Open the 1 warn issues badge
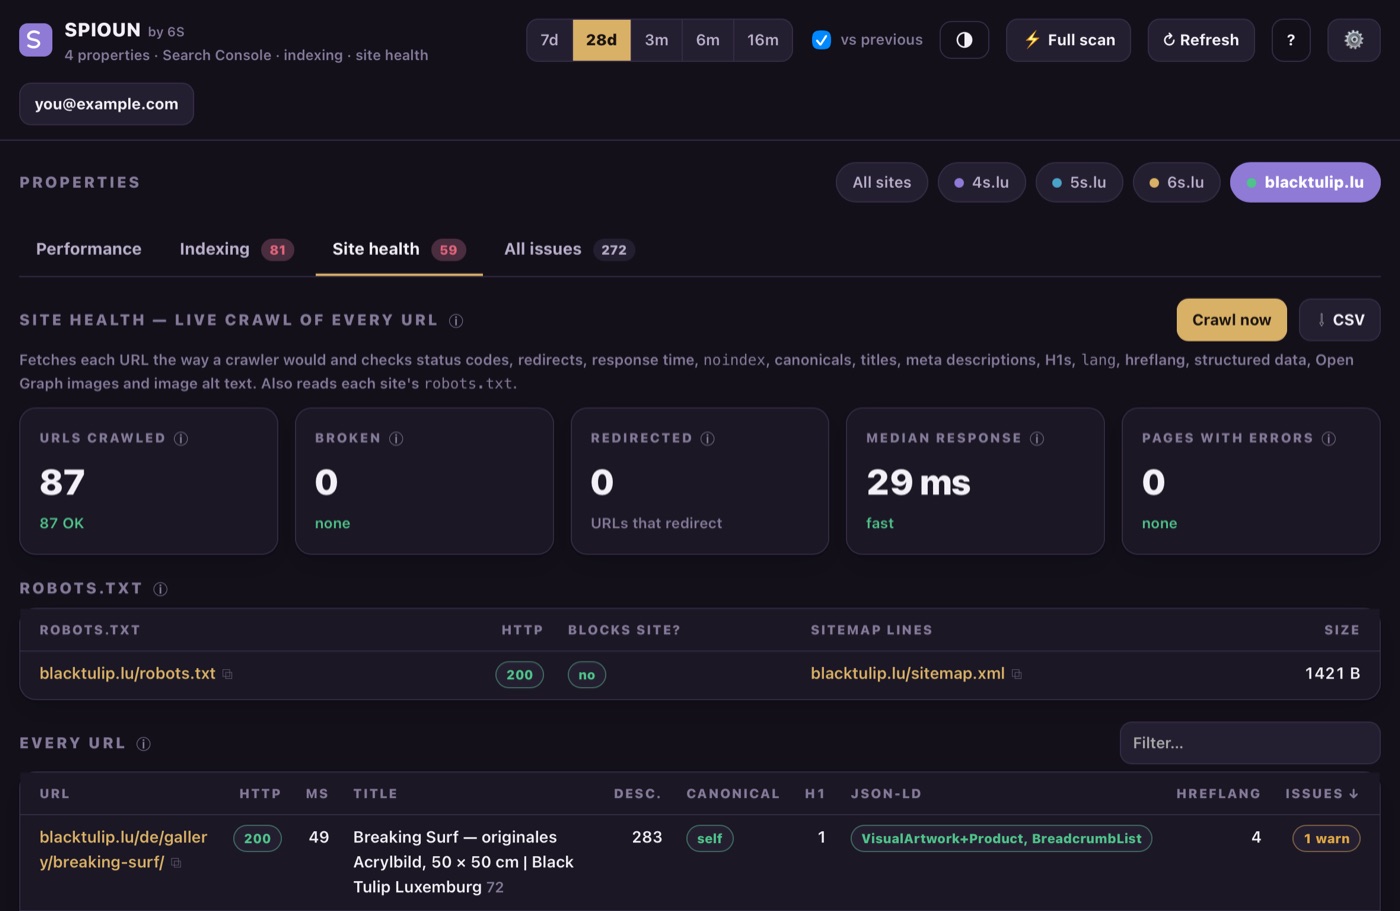Image resolution: width=1400 pixels, height=911 pixels. [1326, 839]
